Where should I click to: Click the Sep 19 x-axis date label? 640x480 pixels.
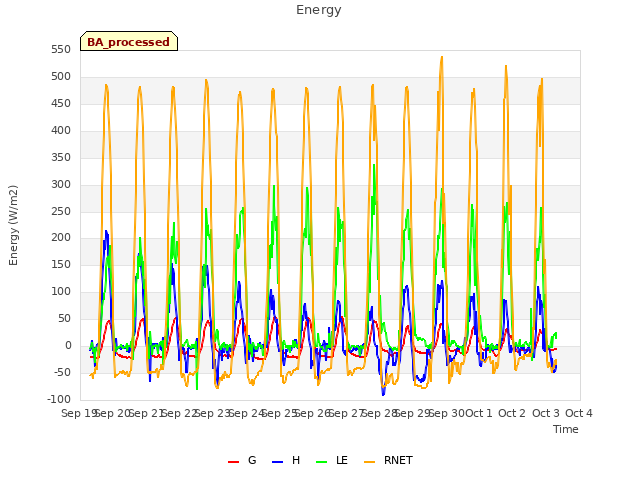point(78,413)
